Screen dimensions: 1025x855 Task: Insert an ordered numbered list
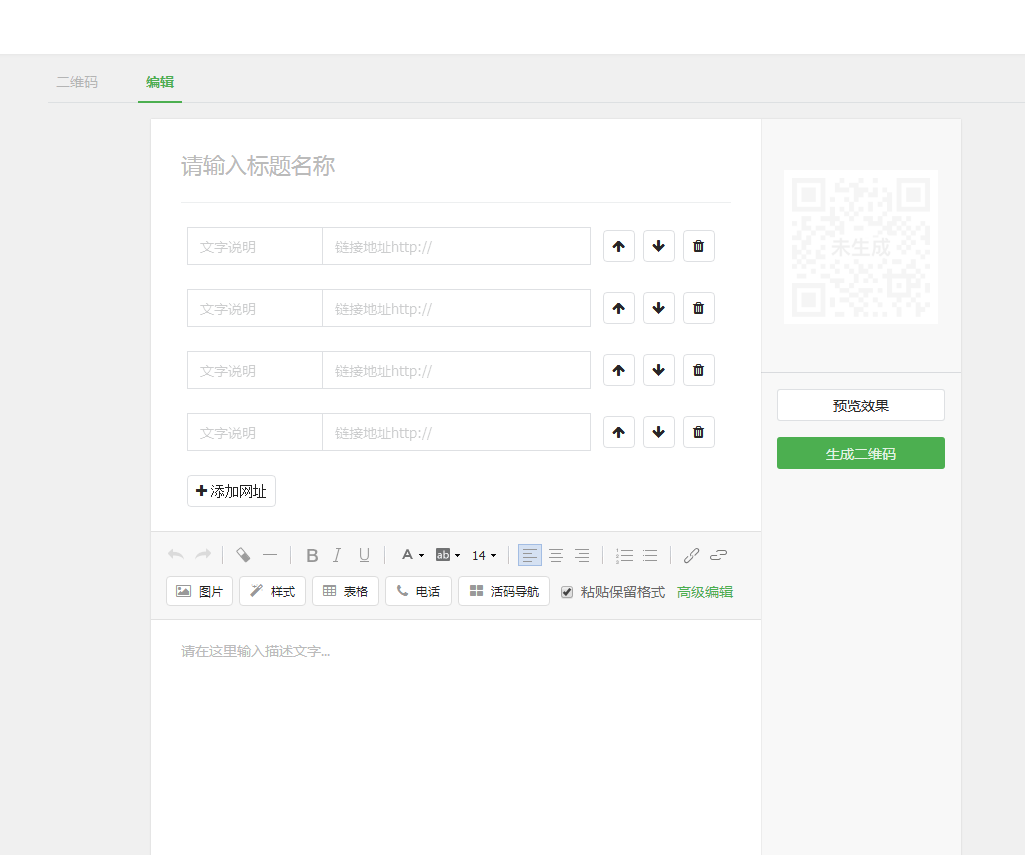click(624, 555)
